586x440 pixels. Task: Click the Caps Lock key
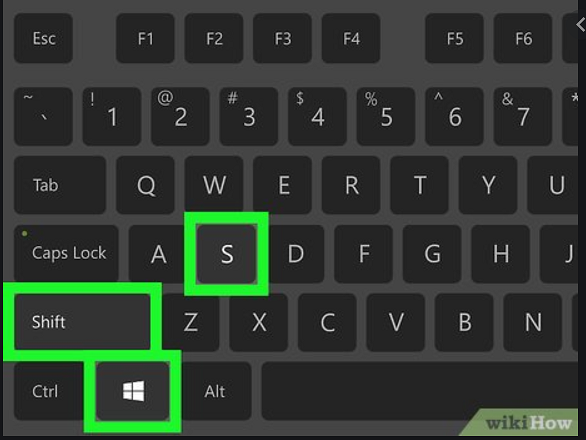point(67,253)
